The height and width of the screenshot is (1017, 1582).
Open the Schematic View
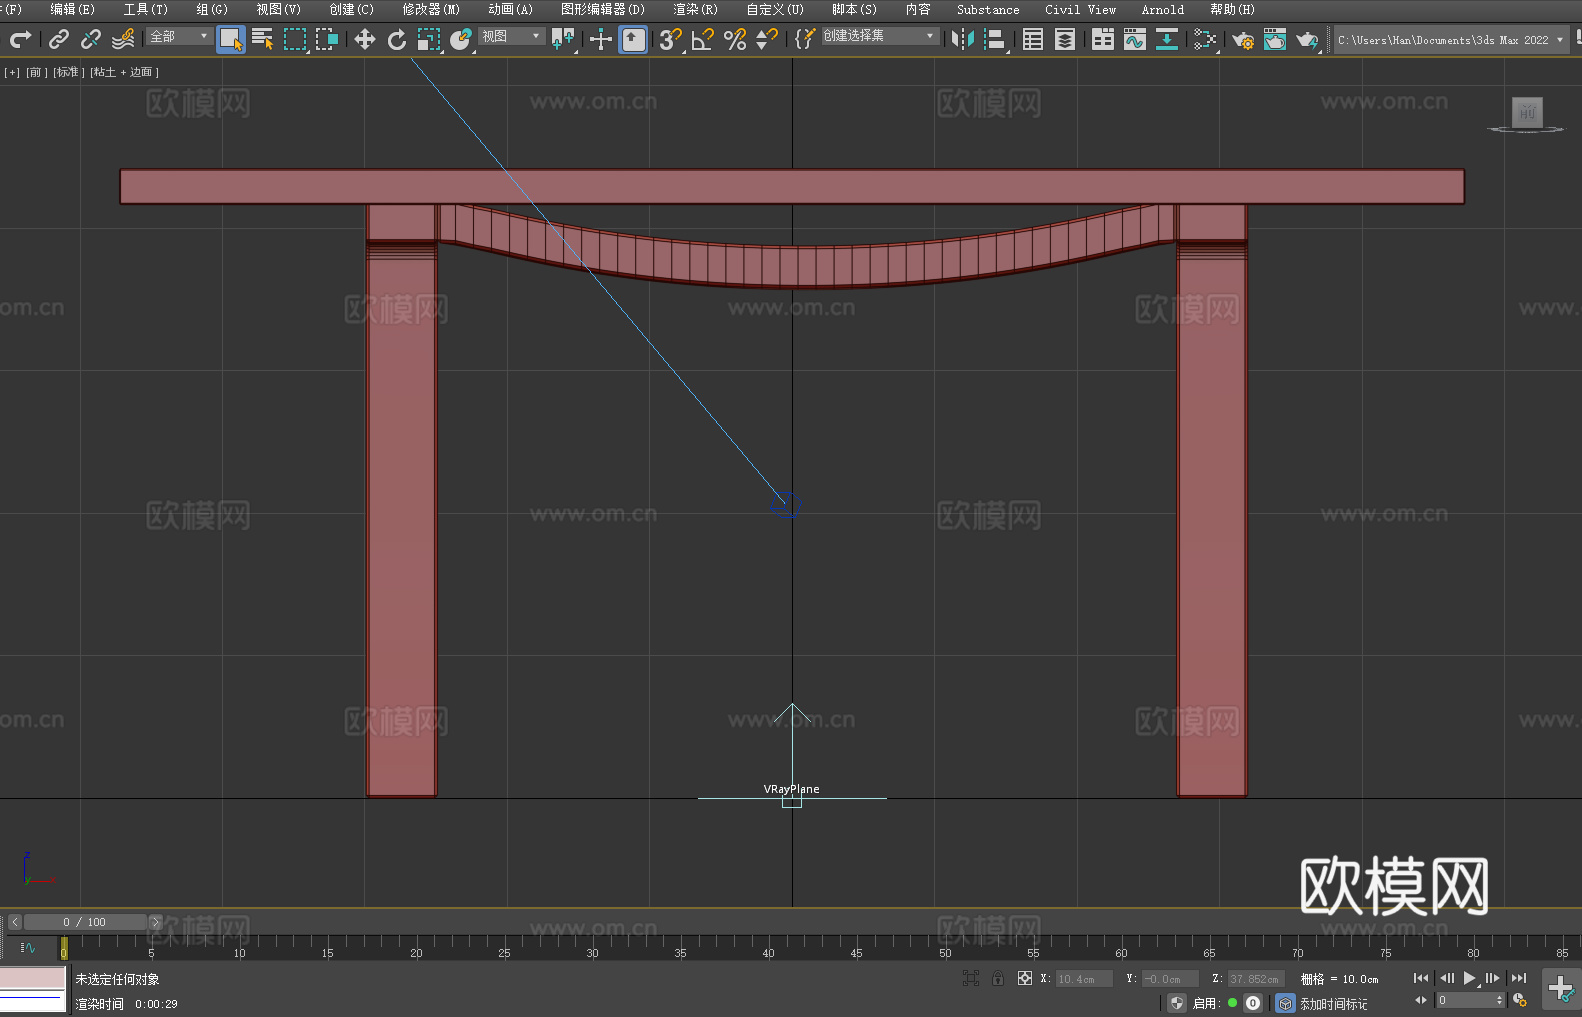[1167, 39]
